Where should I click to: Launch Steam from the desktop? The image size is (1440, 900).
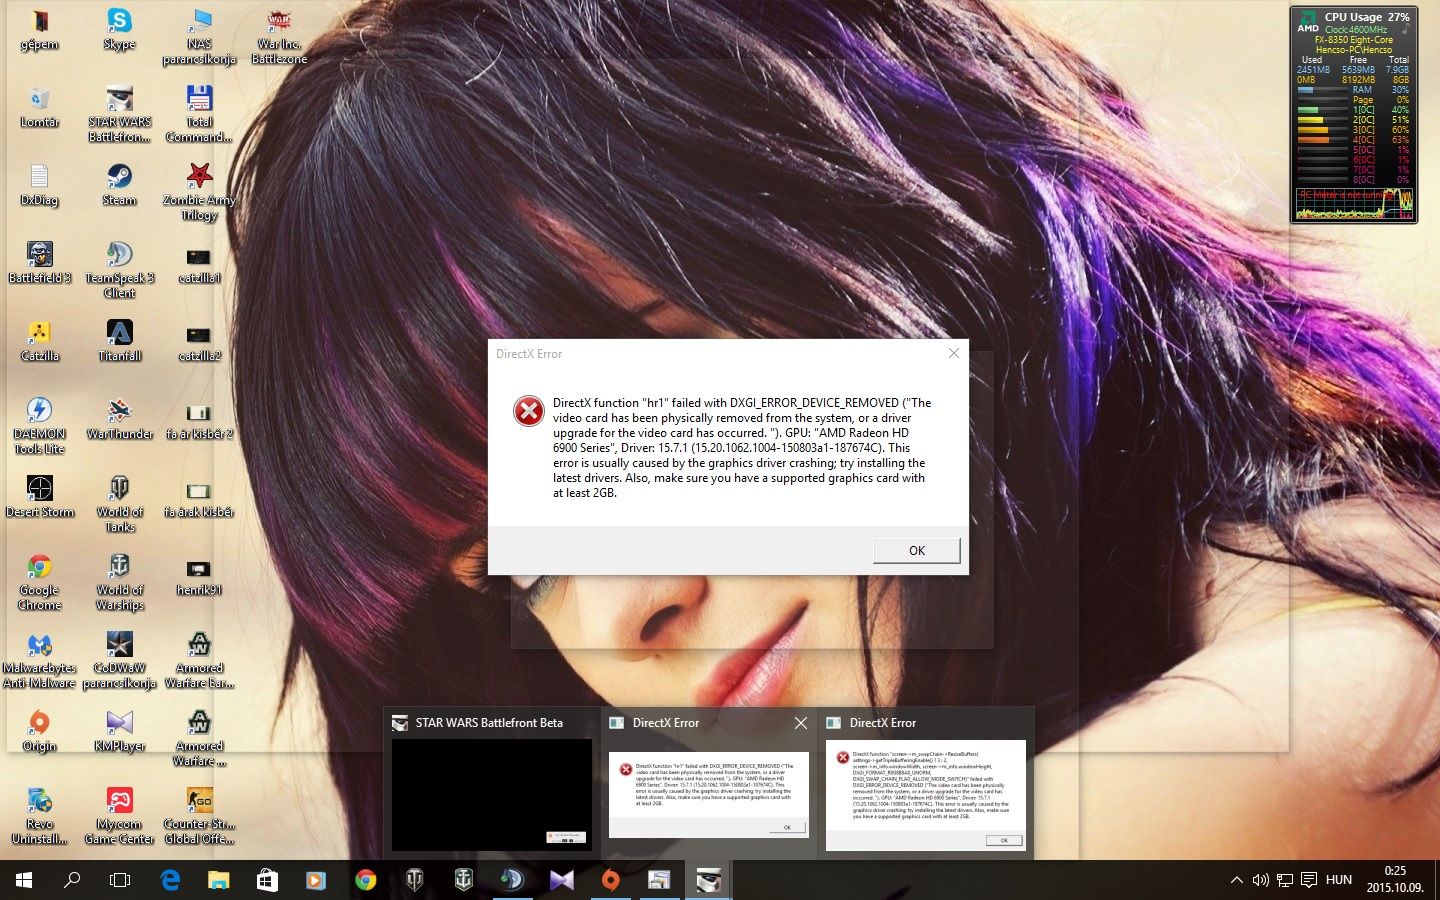coord(119,185)
